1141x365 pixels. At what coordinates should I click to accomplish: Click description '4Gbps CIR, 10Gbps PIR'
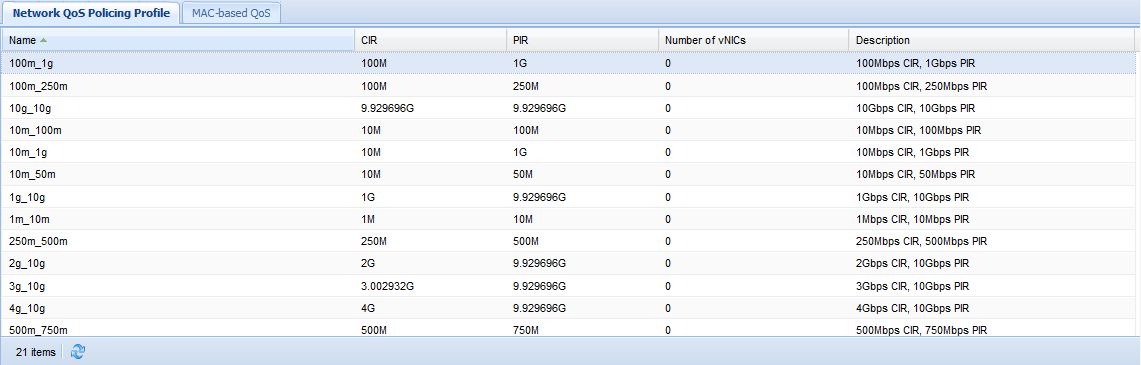(x=913, y=308)
